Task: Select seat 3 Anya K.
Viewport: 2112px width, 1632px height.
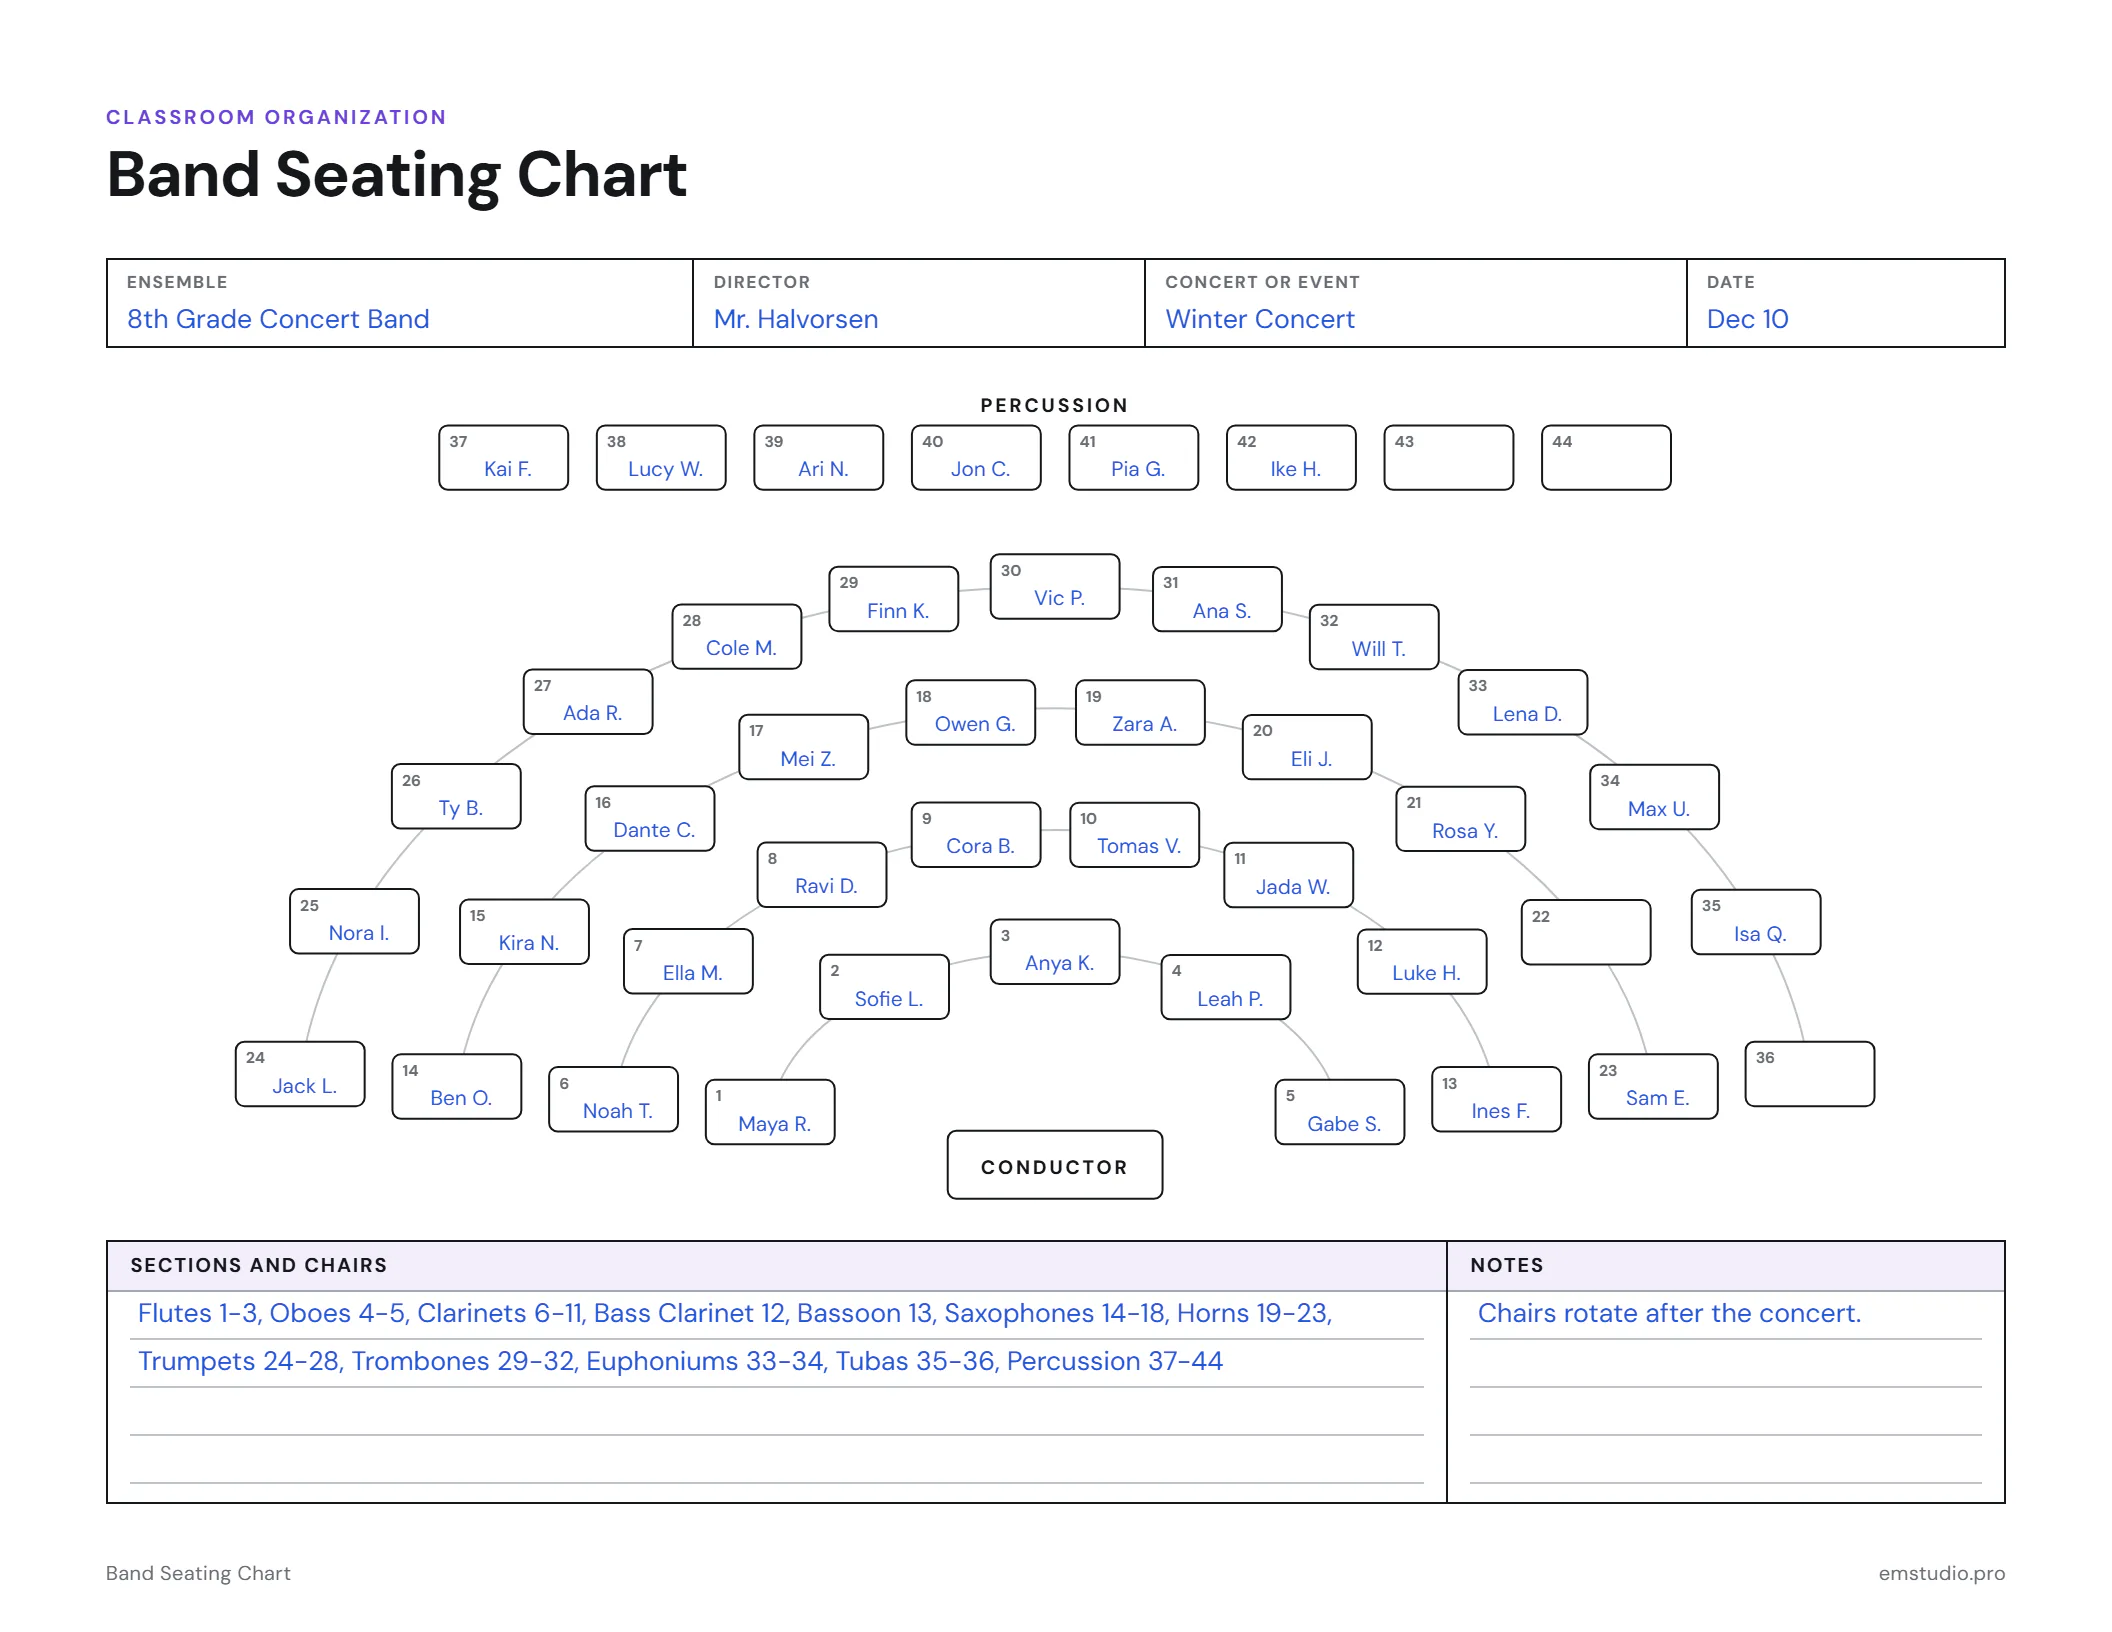Action: pos(1055,952)
